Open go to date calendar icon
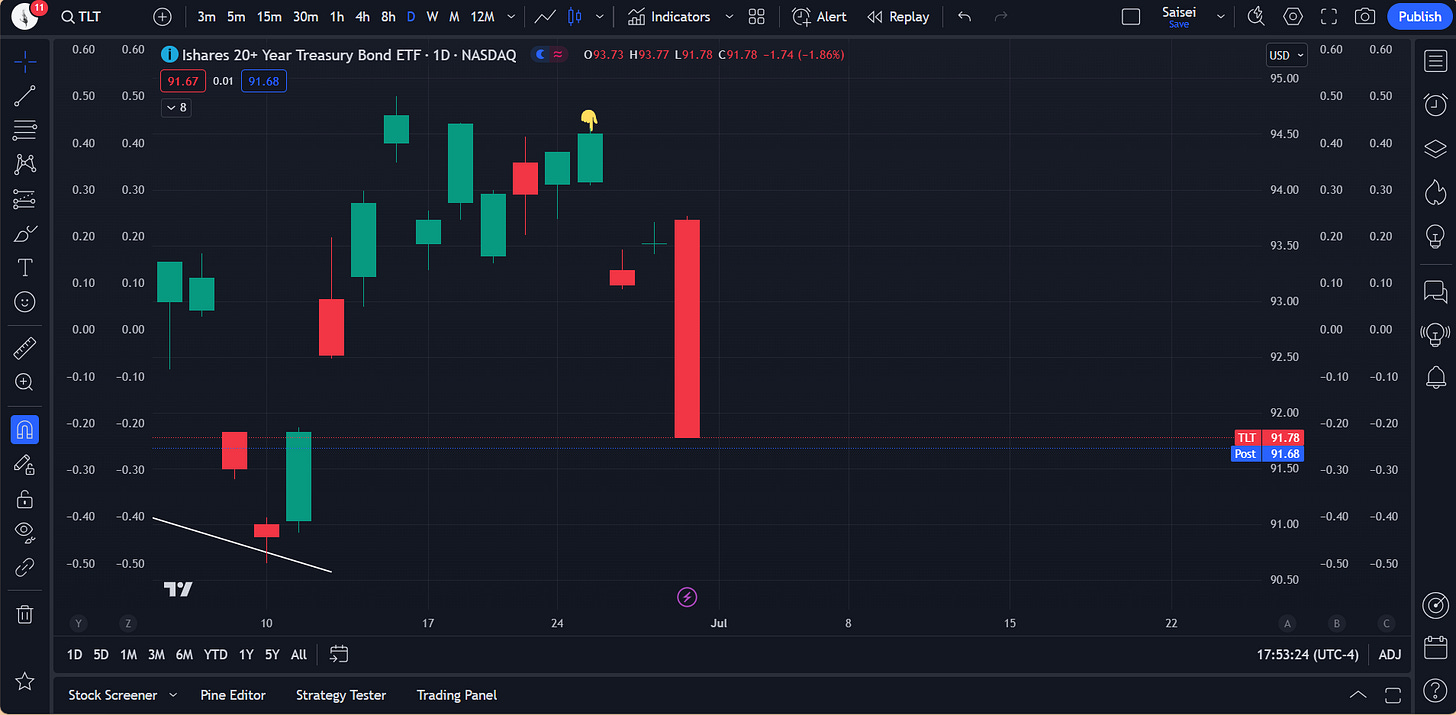Screen dimensions: 1456x715 click(x=339, y=654)
